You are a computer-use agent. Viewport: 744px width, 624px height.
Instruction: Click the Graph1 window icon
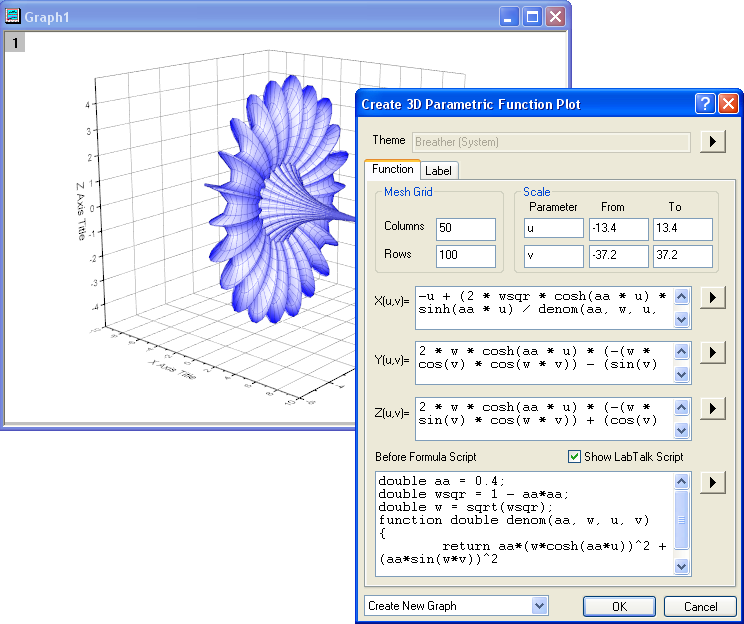coord(12,16)
